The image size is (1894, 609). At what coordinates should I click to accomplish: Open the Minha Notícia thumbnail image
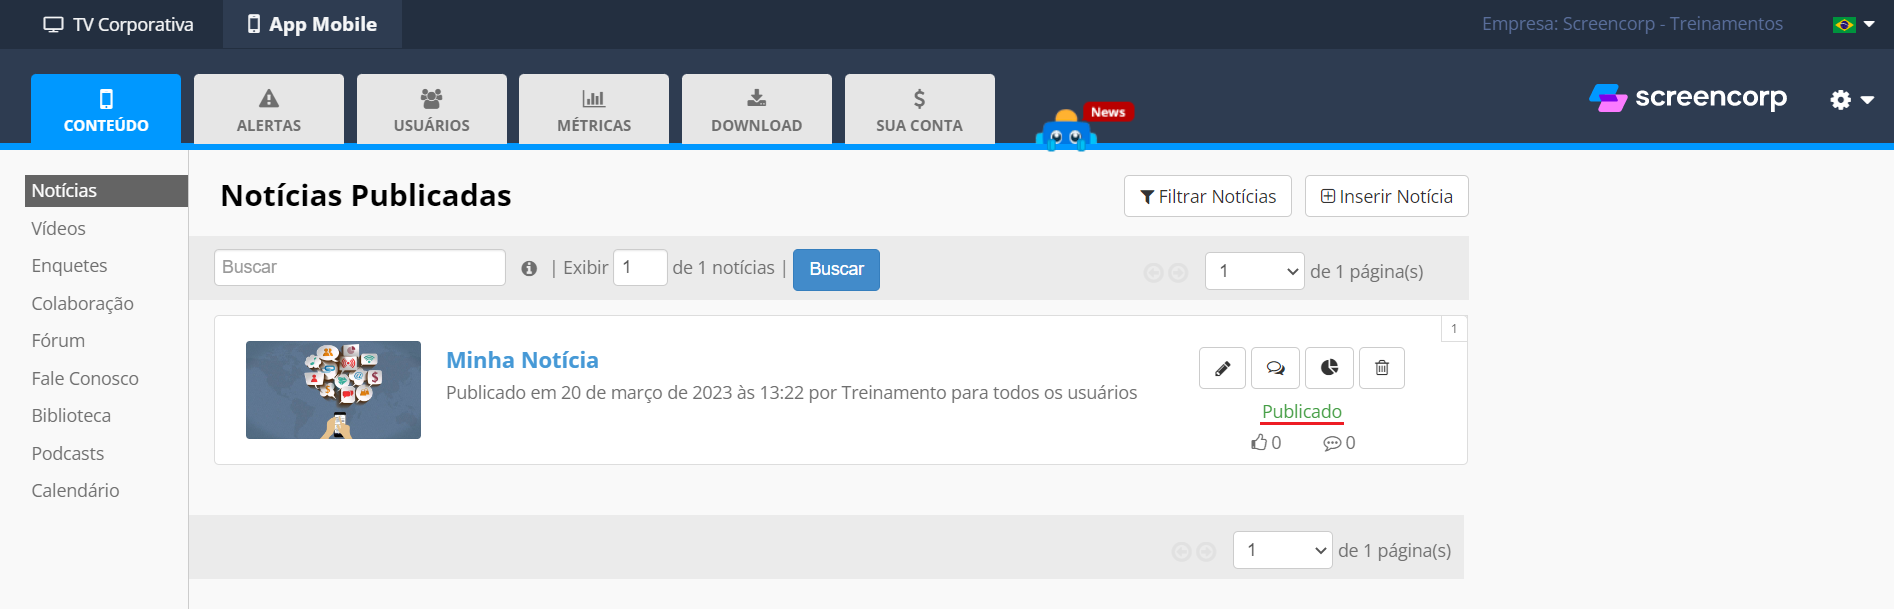(x=333, y=390)
